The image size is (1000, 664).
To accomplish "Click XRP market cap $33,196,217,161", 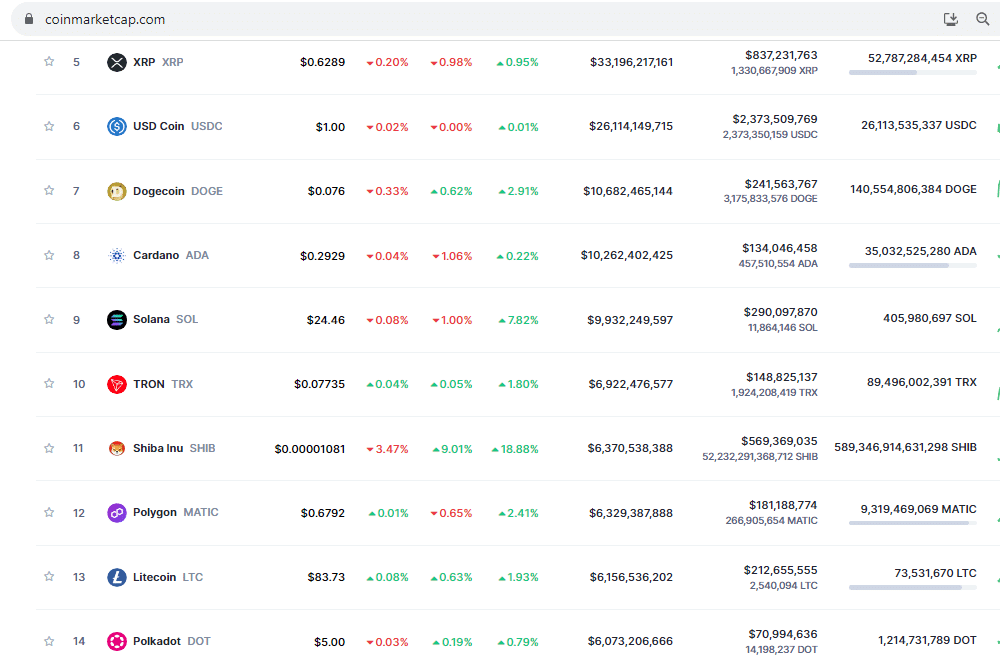I will point(631,63).
